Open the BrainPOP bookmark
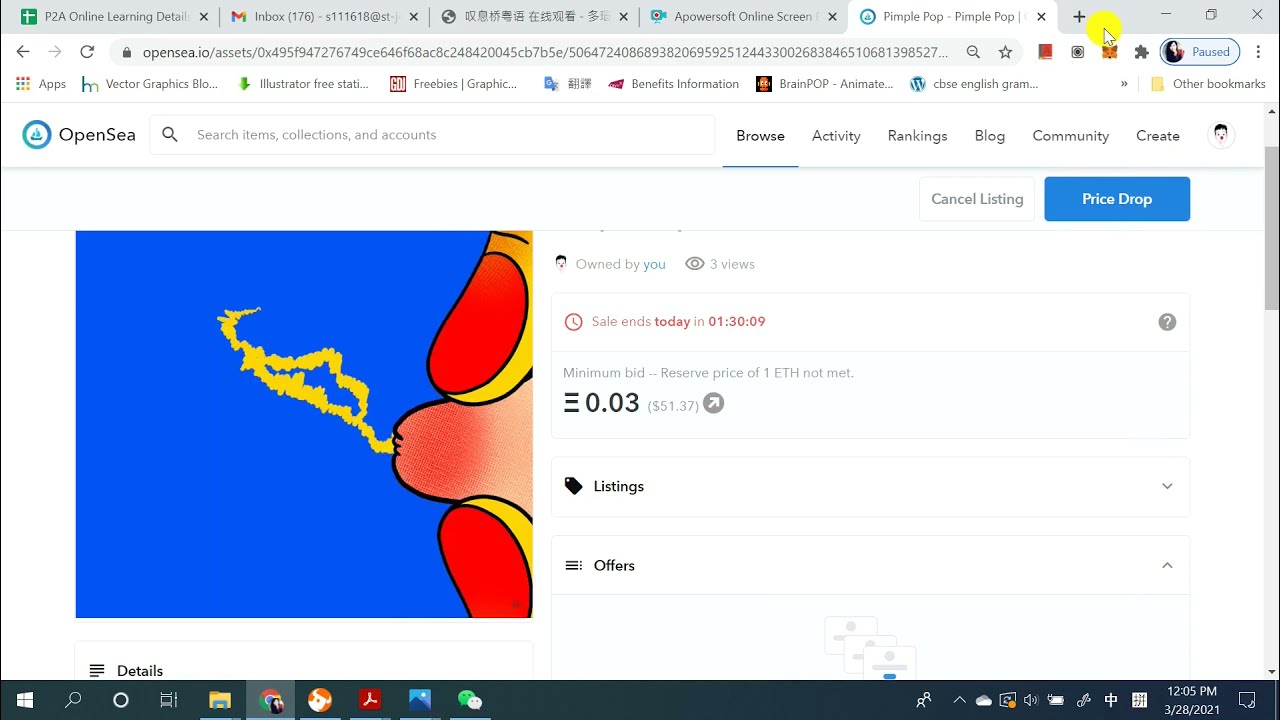Screen dimensions: 1280x720 tap(825, 84)
